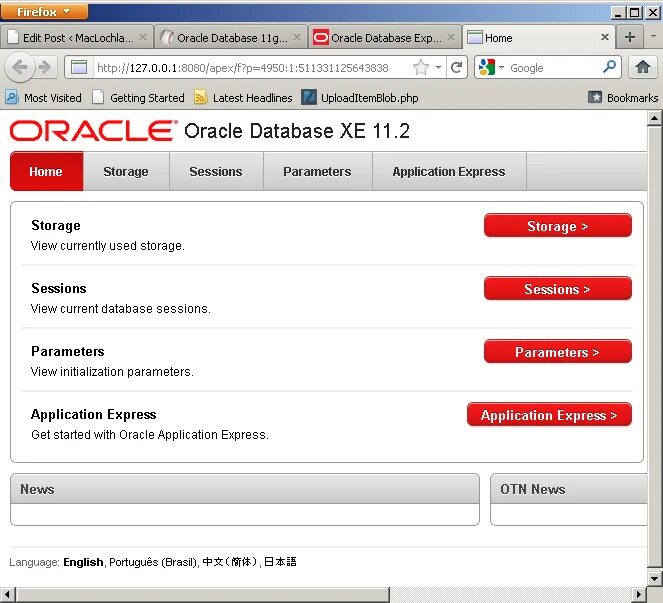Viewport: 663px width, 603px height.
Task: Select the Home browser tab
Action: [537, 38]
